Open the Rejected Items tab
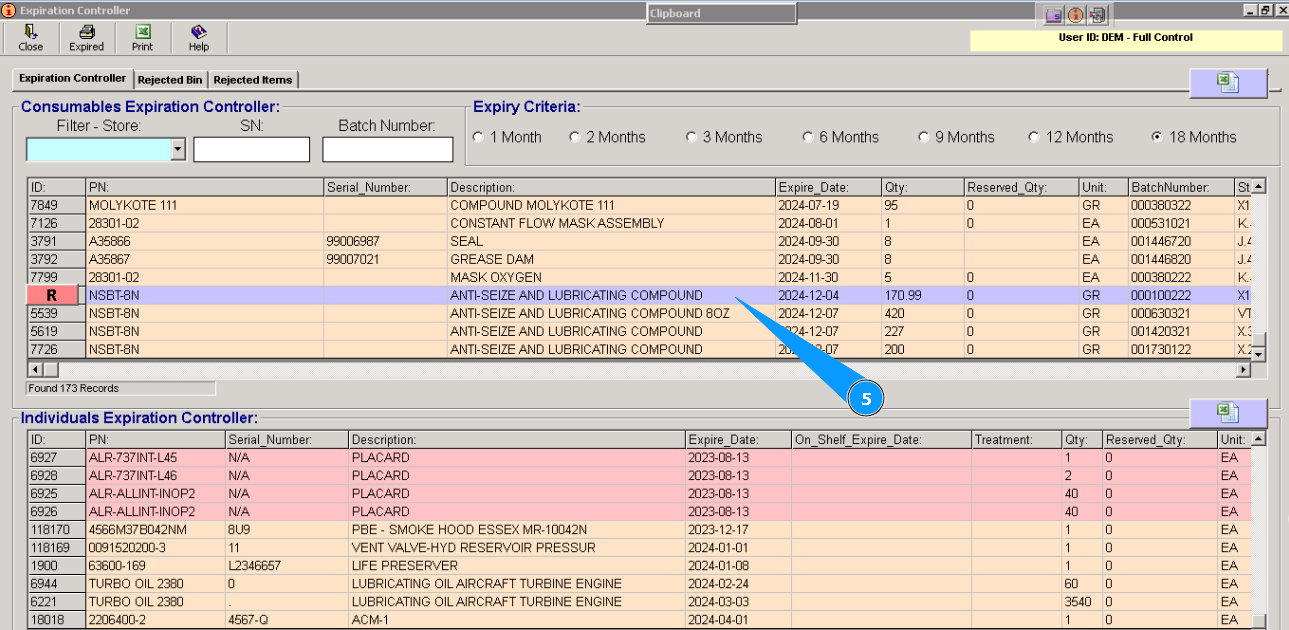The width and height of the screenshot is (1289, 630). tap(253, 80)
